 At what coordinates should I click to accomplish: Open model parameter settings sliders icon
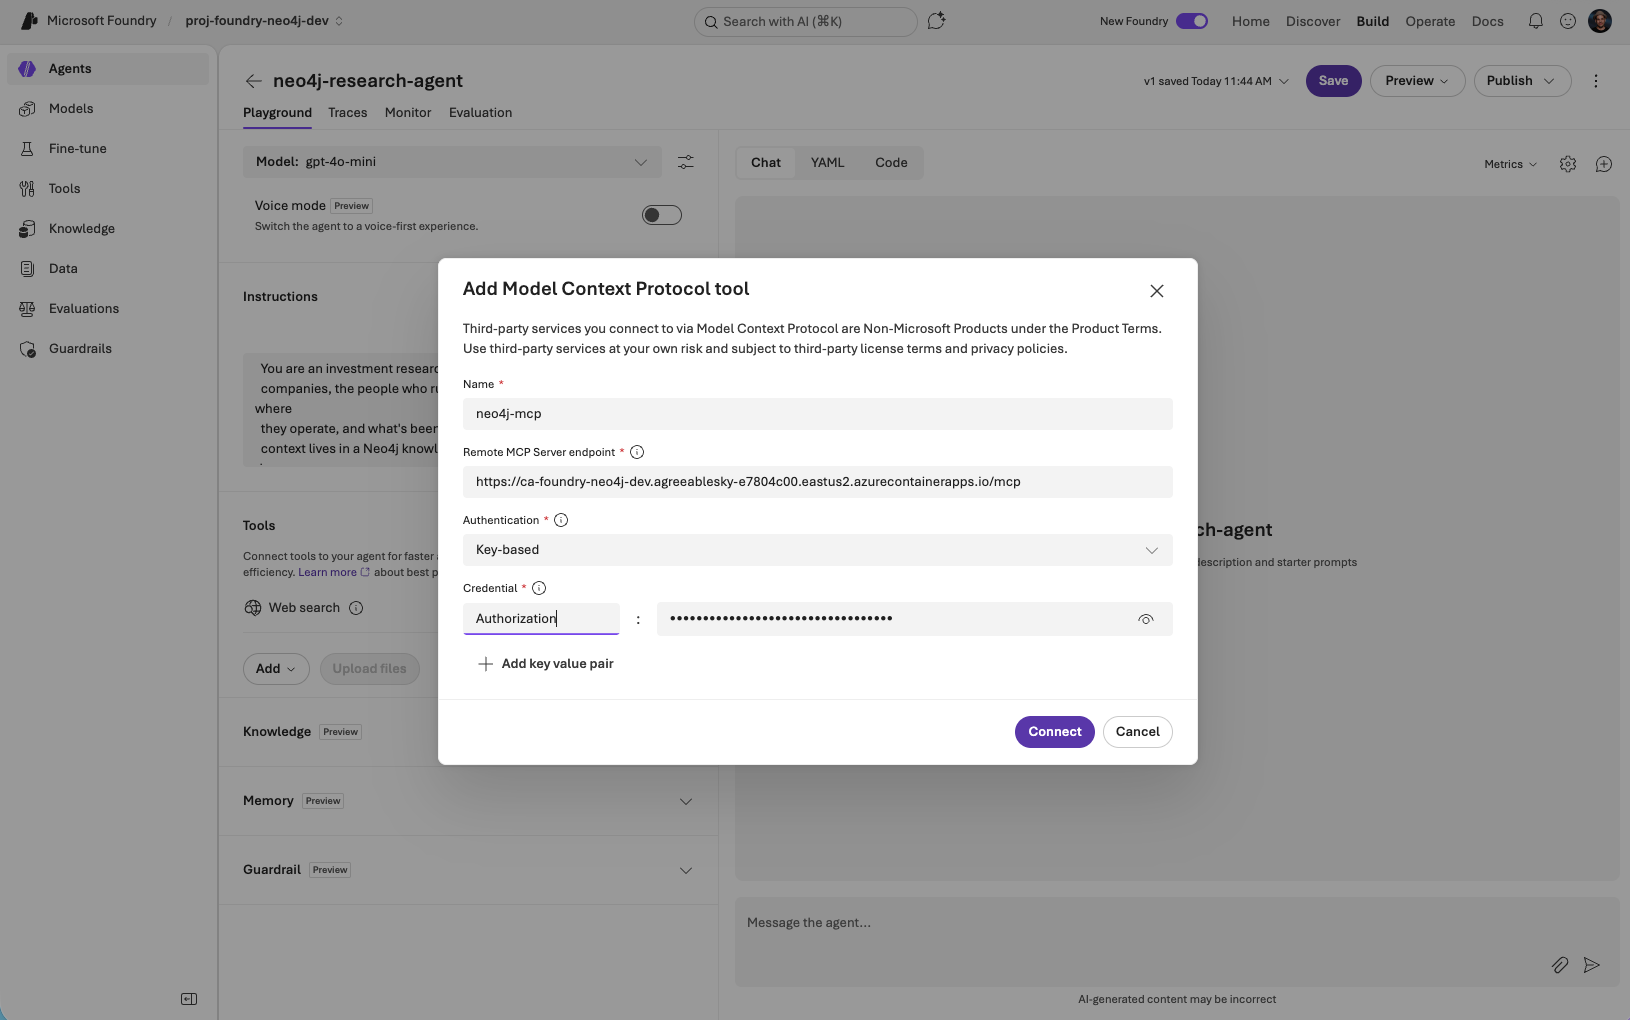click(x=686, y=162)
